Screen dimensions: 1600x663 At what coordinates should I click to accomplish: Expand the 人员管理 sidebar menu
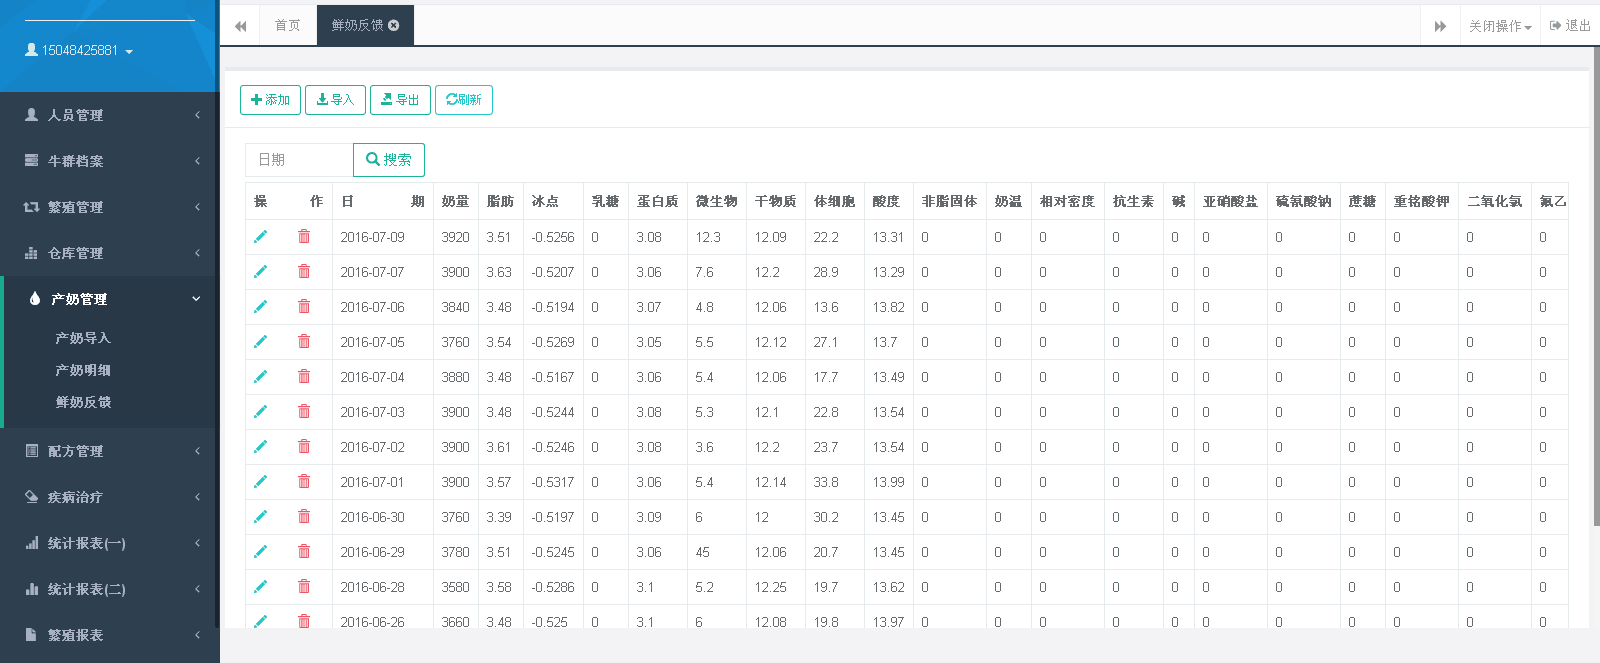pyautogui.click(x=110, y=115)
